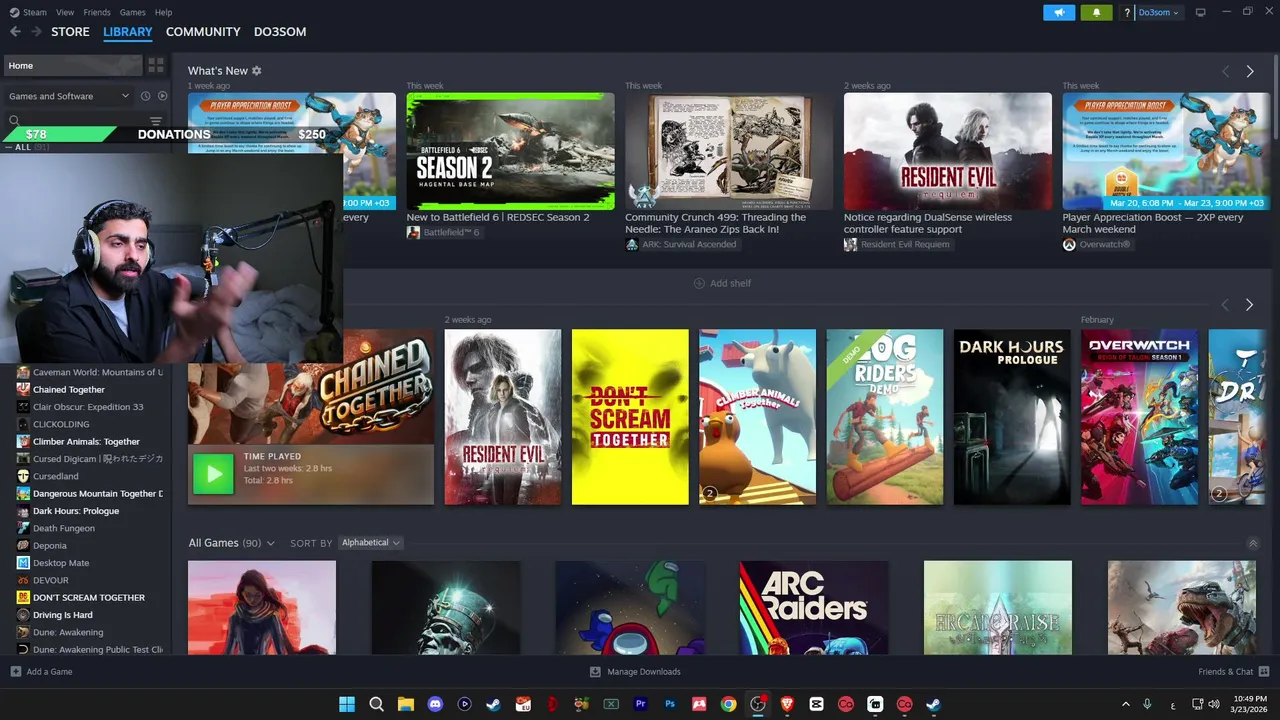Launch Premiere Pro from the taskbar
This screenshot has height=720, width=1280.
[641, 704]
